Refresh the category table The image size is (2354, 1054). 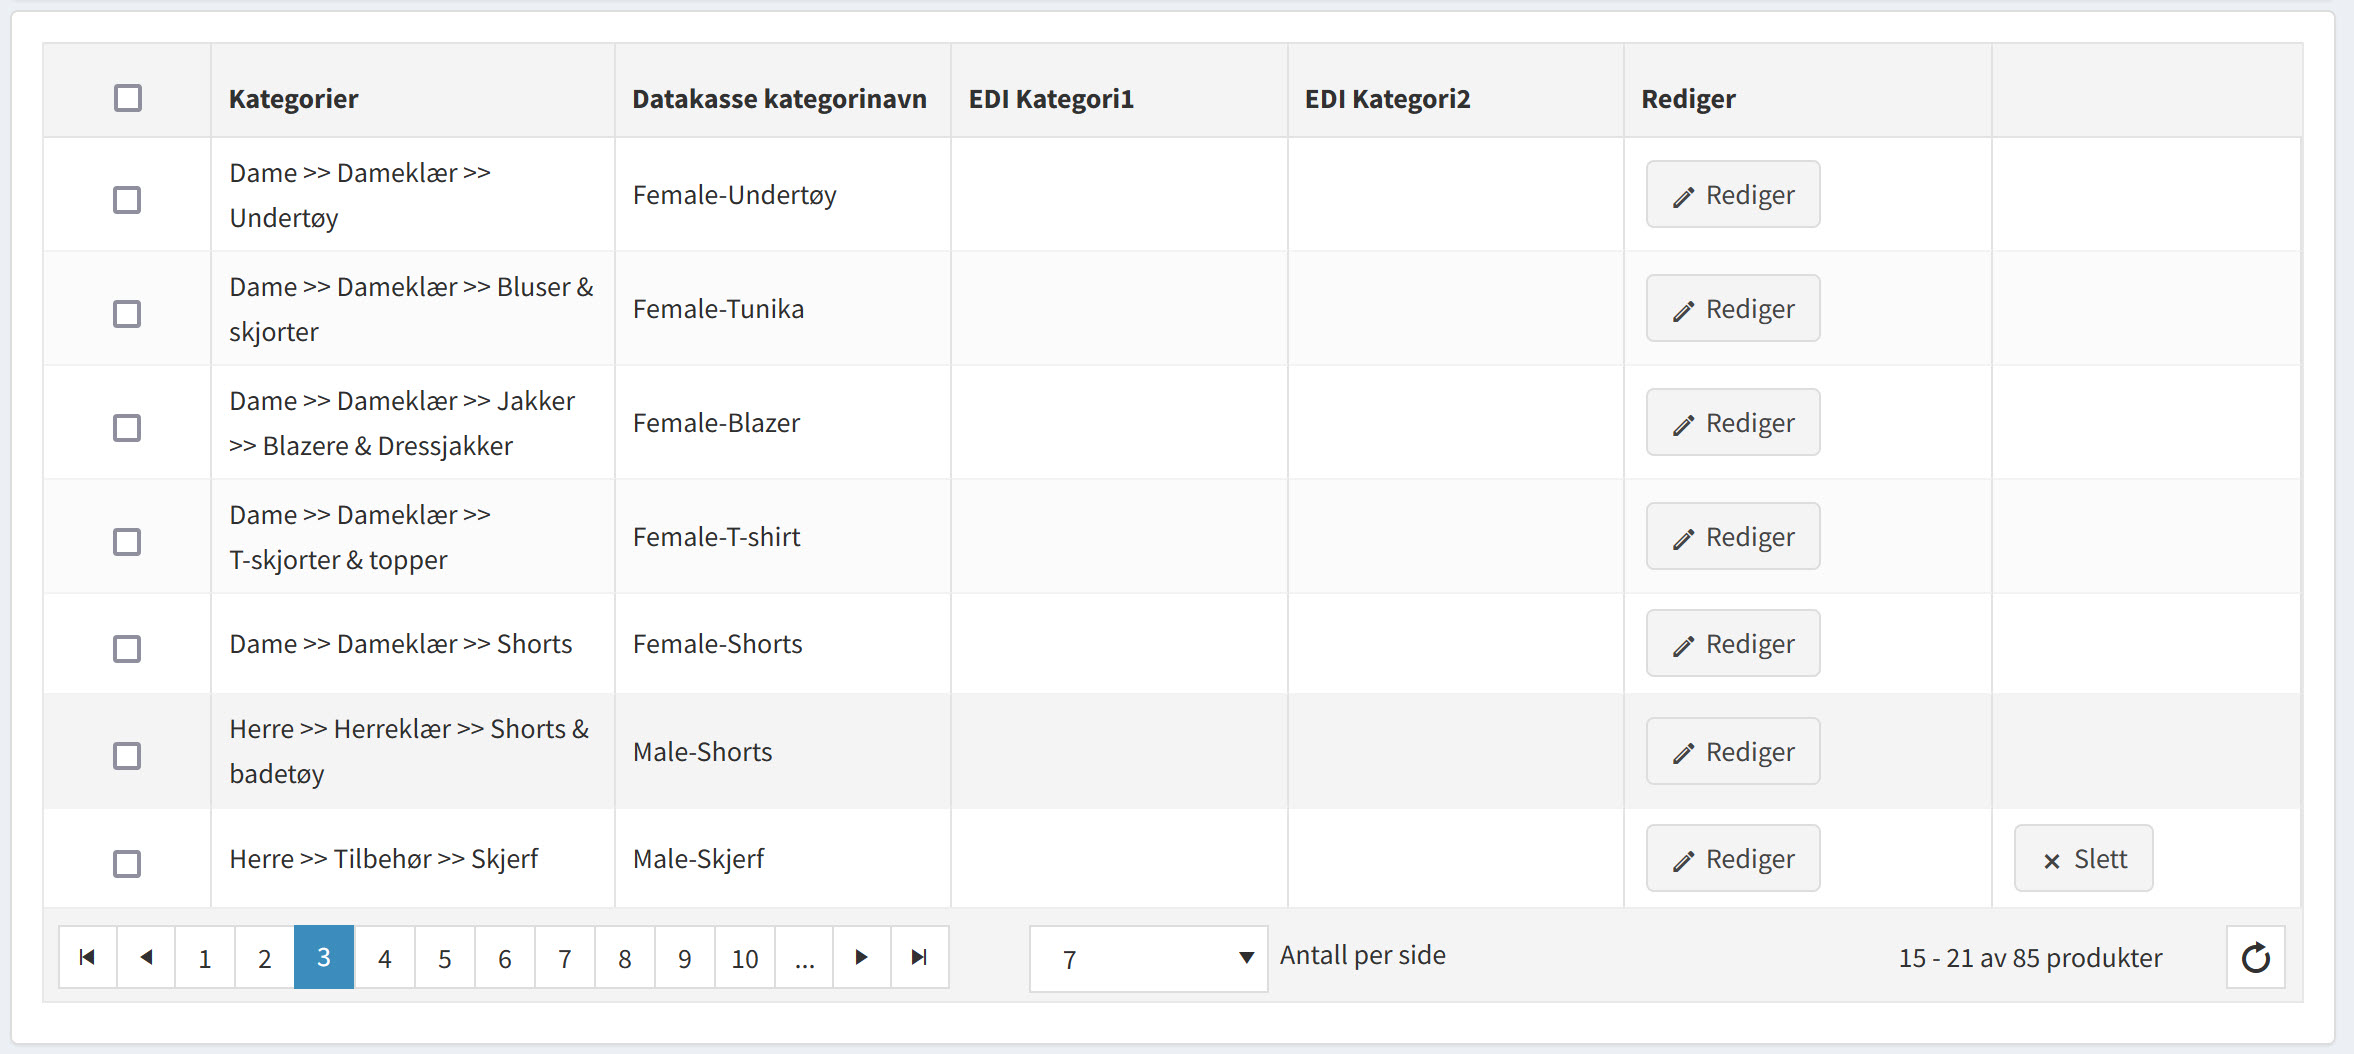click(x=2255, y=958)
